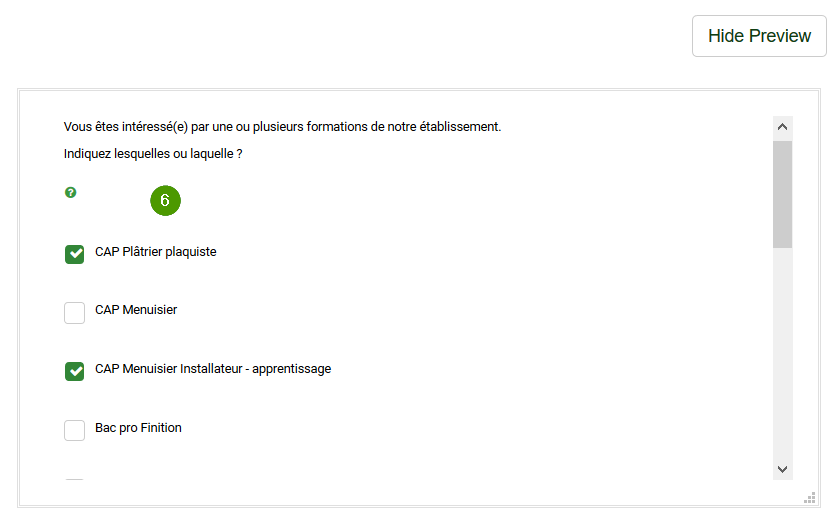Click the preview resize handle at corner
This screenshot has width=838, height=521.
click(x=810, y=497)
